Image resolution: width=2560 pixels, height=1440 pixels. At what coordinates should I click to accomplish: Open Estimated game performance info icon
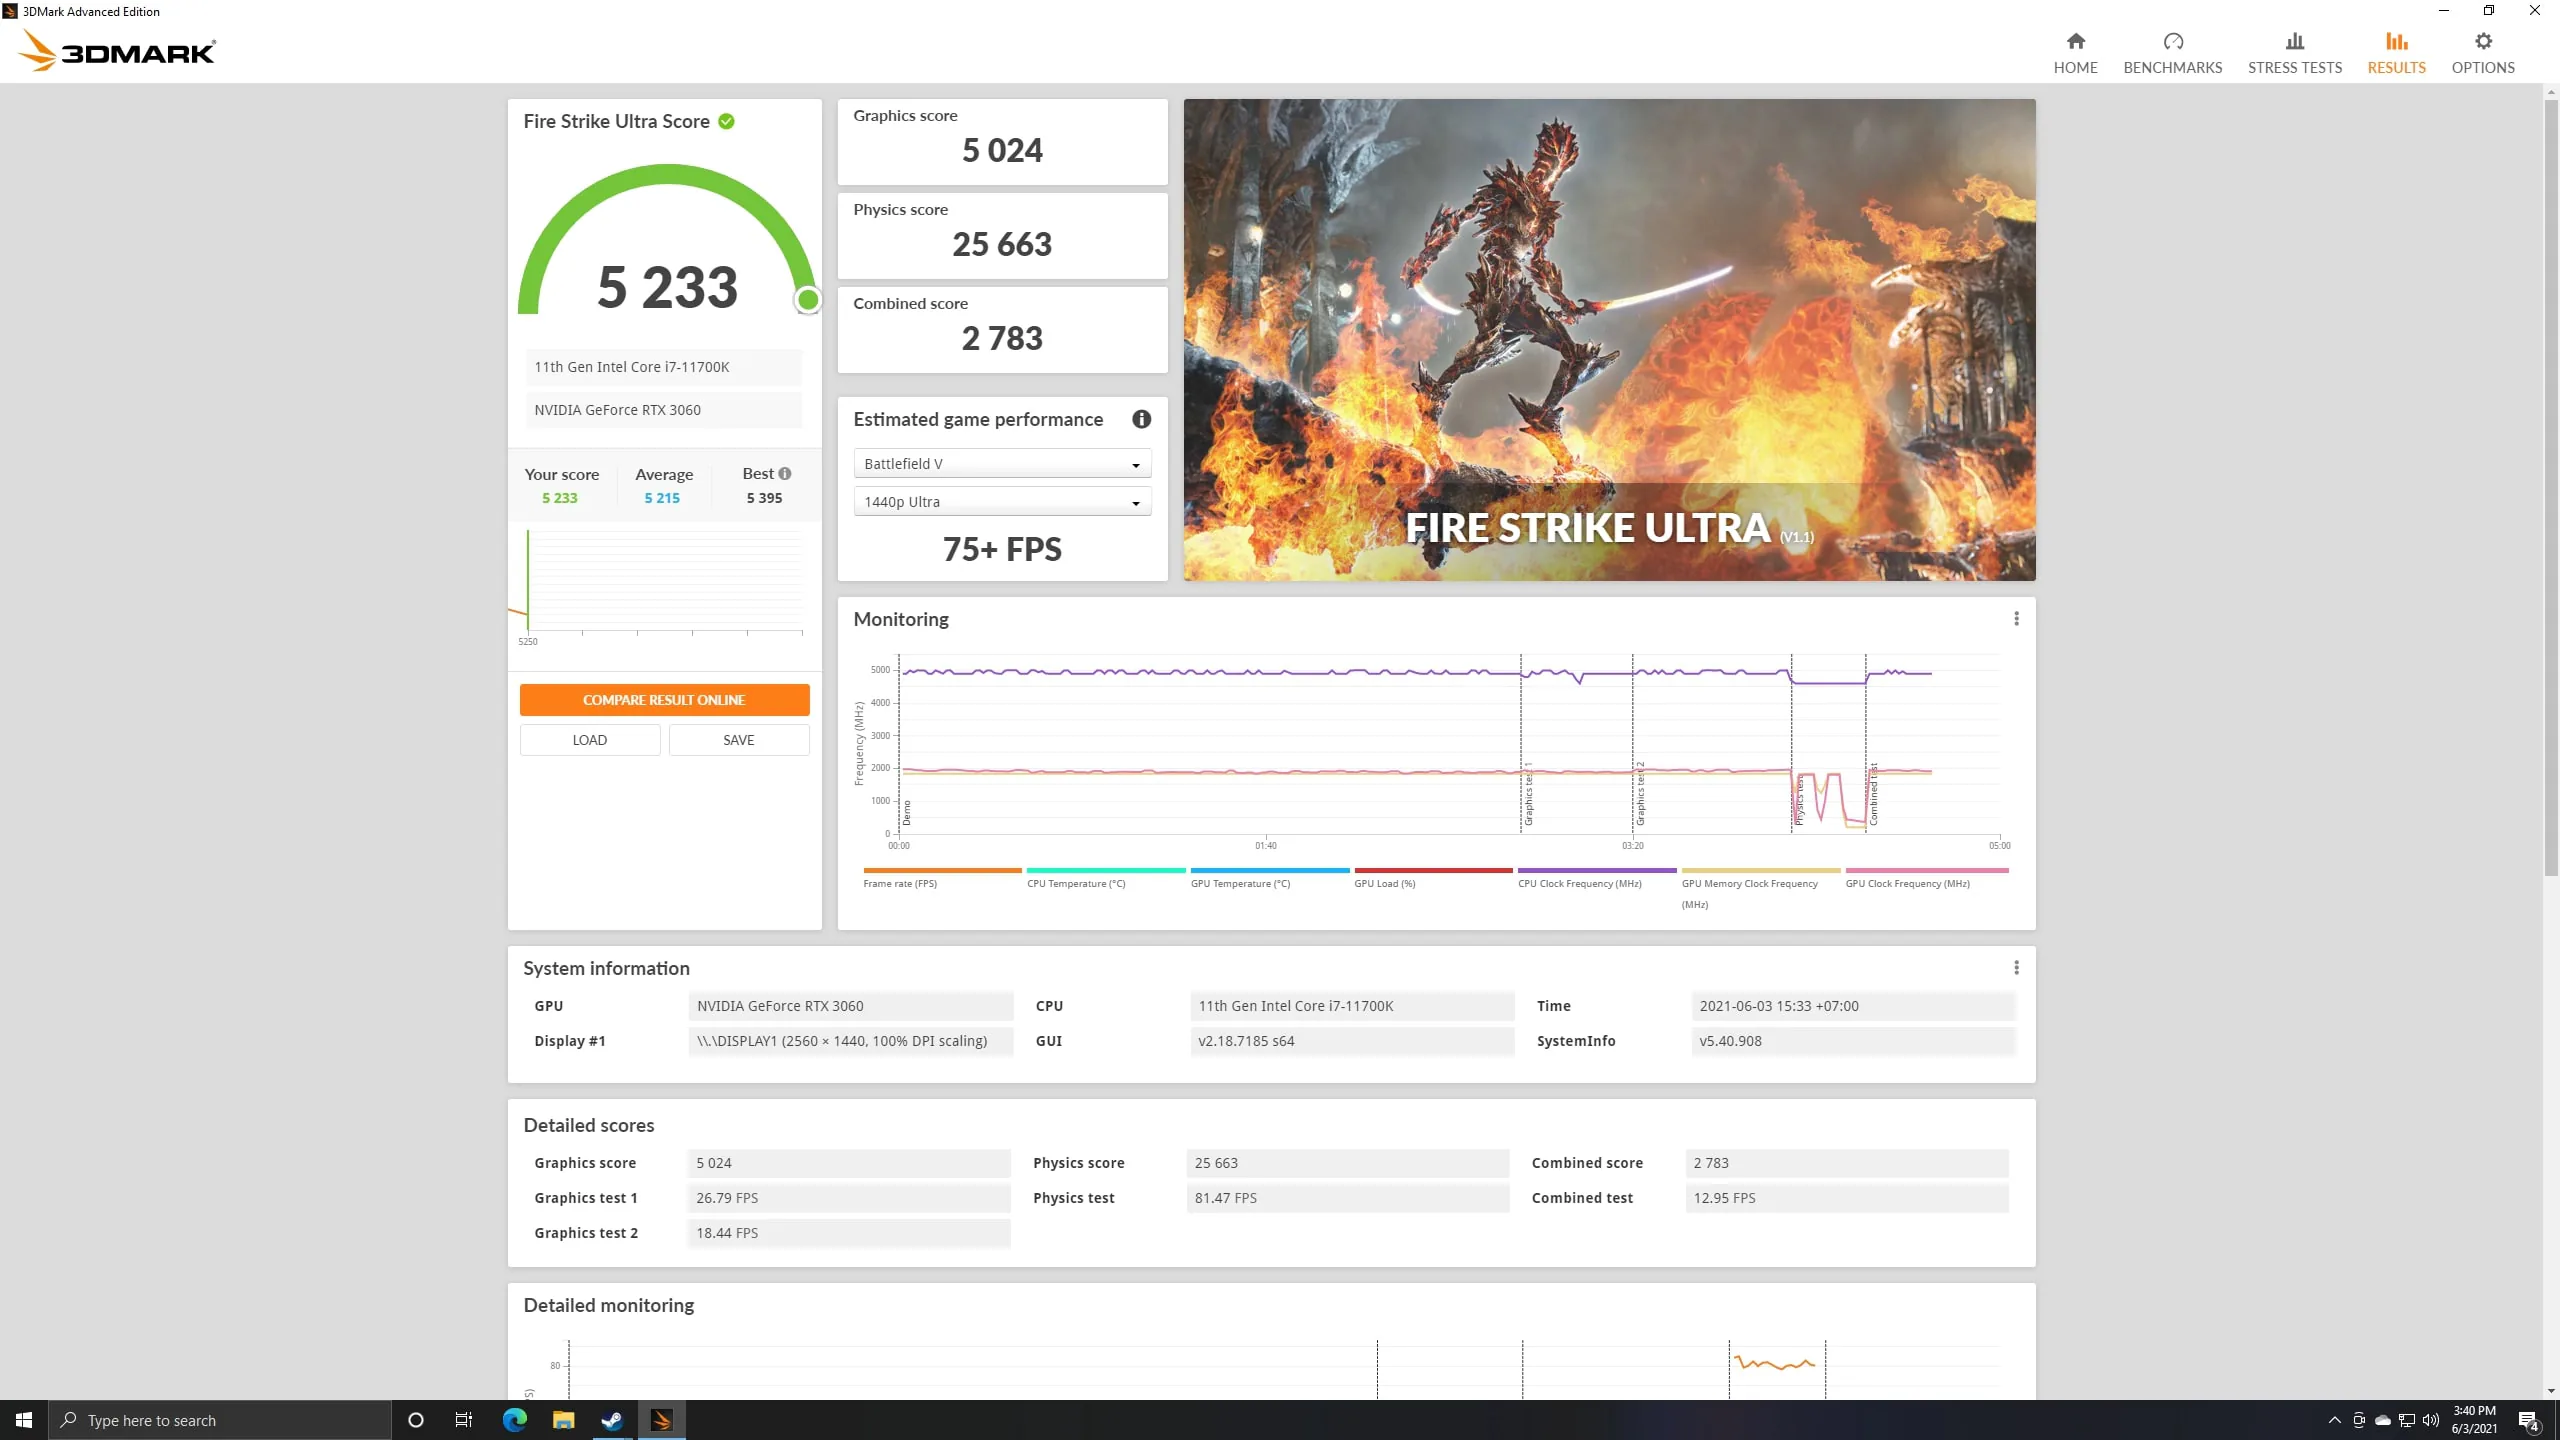point(1141,419)
